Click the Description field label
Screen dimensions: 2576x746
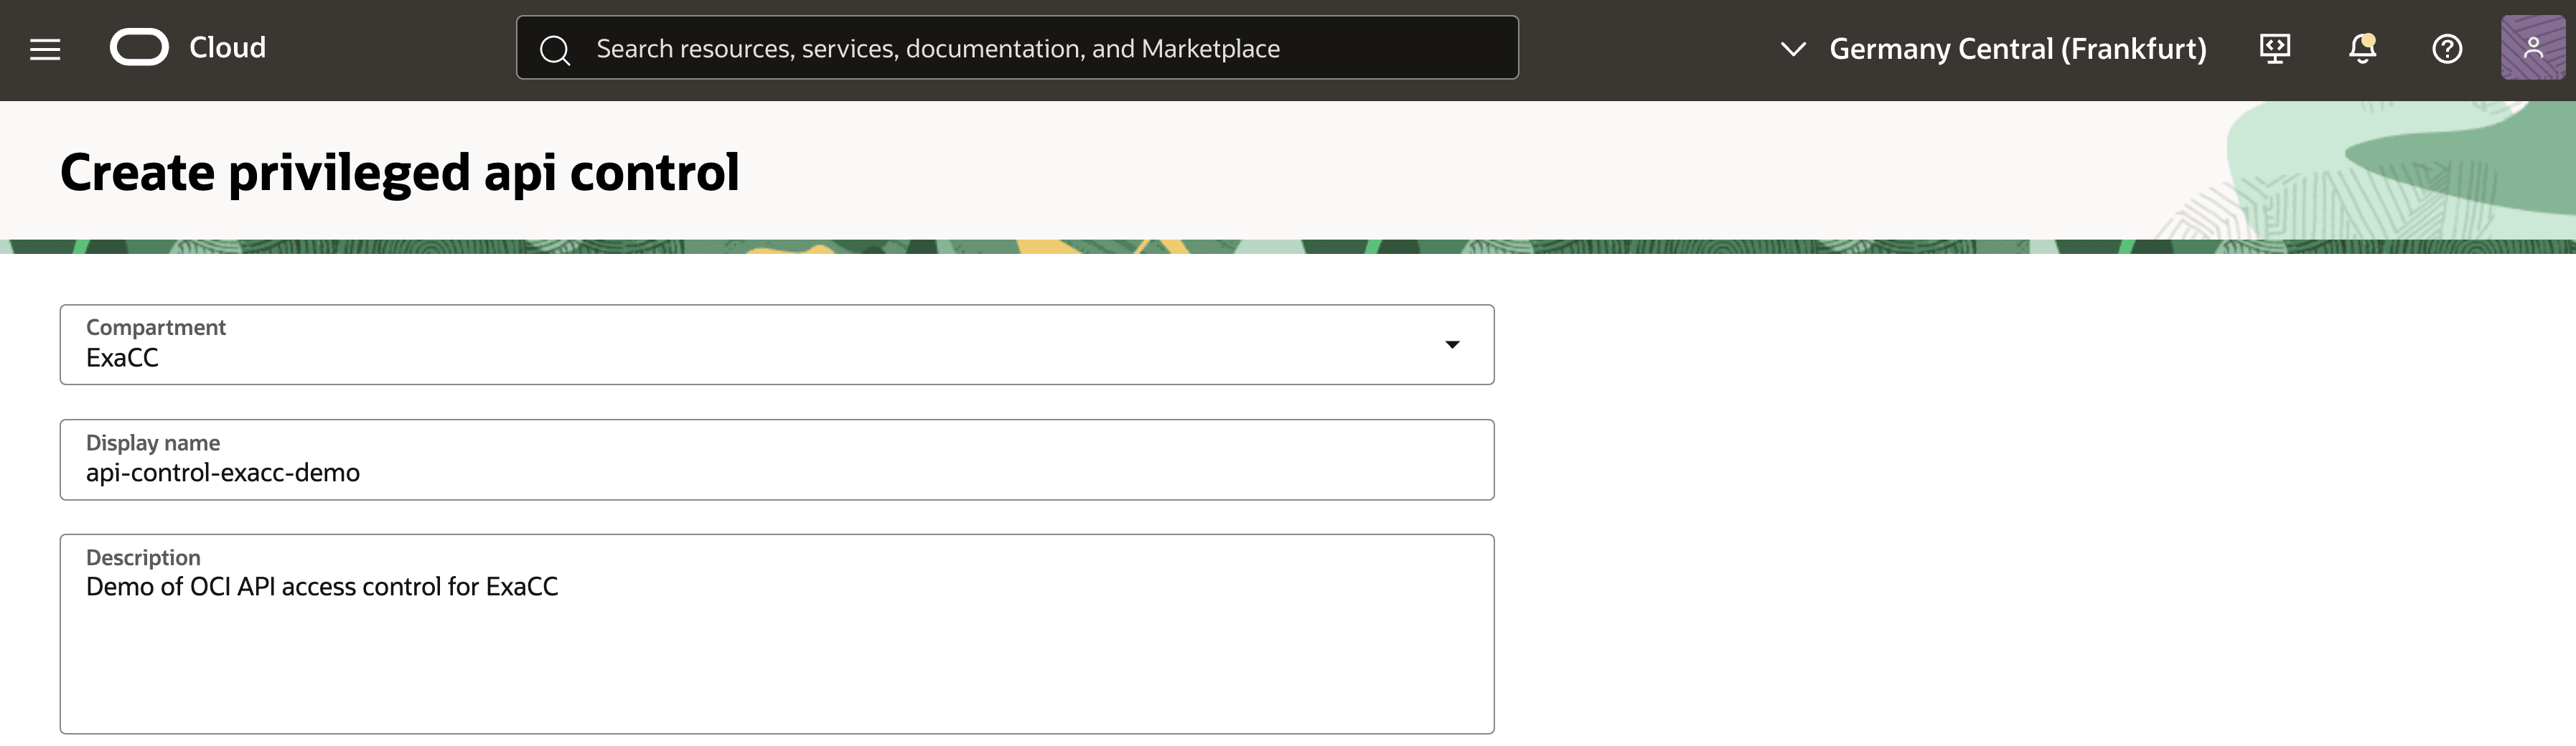(143, 557)
